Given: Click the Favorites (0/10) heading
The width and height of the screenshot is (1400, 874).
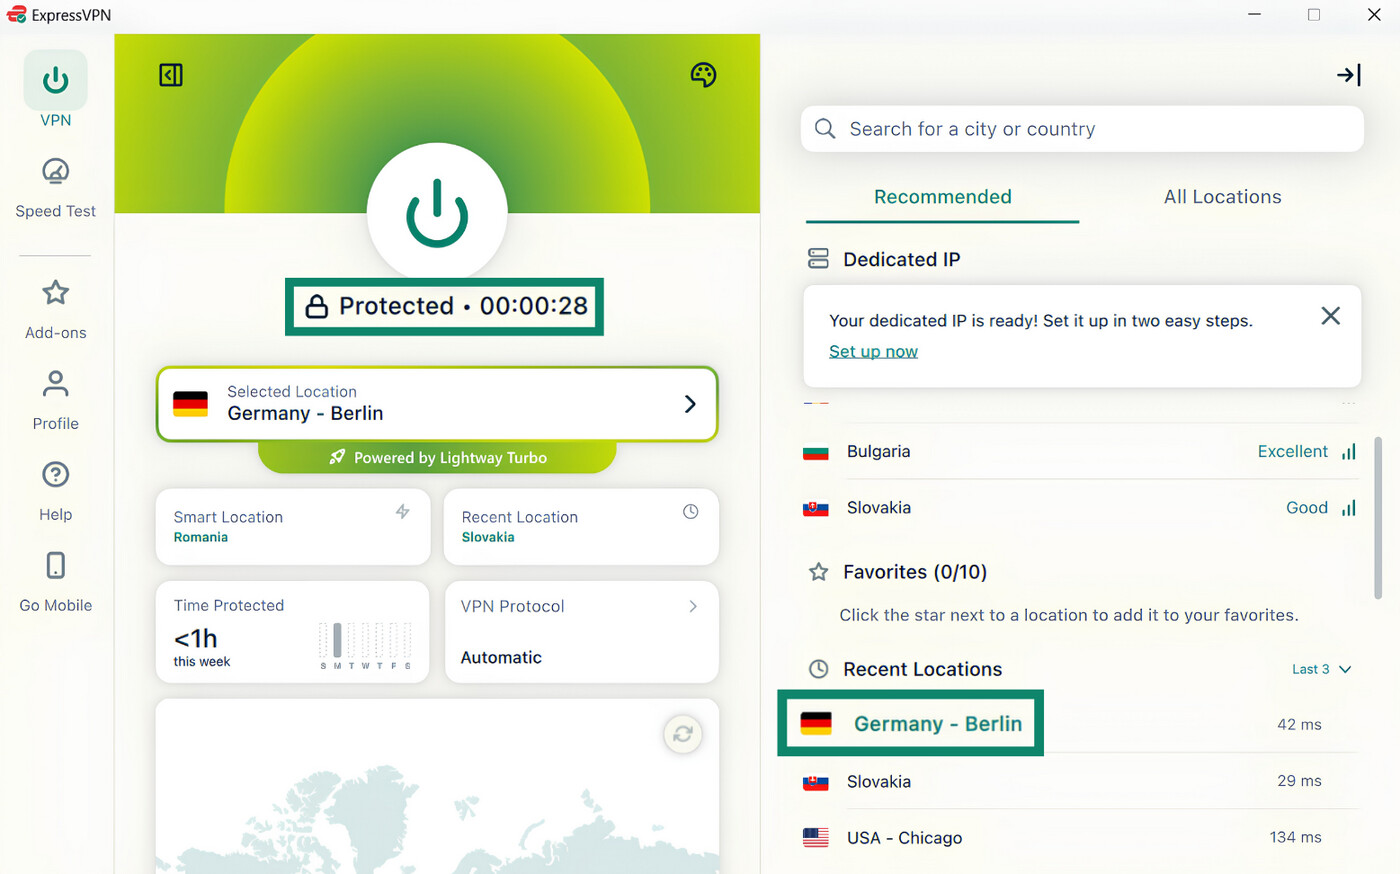Looking at the screenshot, I should pyautogui.click(x=915, y=572).
